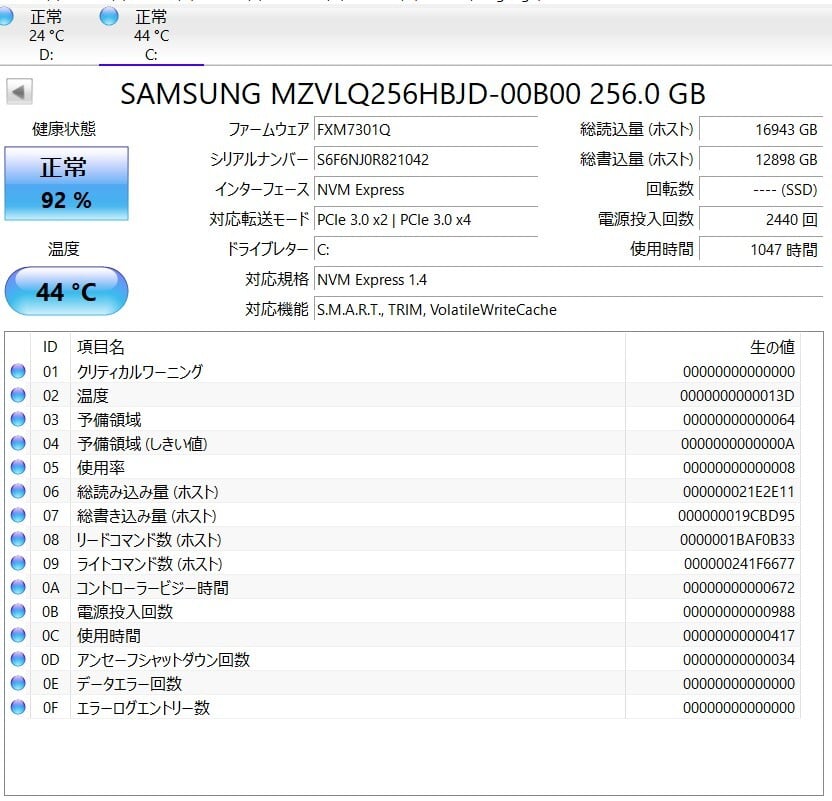Click the 生の値 column header

pyautogui.click(x=771, y=347)
